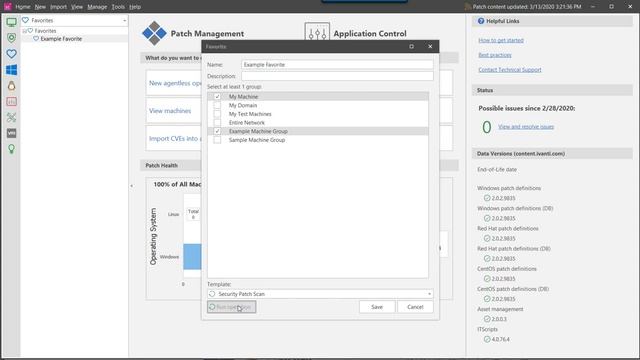Image resolution: width=640 pixels, height=360 pixels.
Task: Select the Linux penguin icon in sidebar
Action: pyautogui.click(x=11, y=86)
